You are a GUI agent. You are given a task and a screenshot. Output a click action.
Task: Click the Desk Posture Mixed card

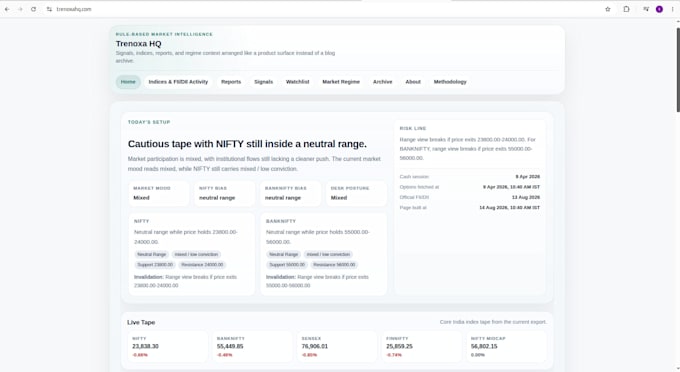356,193
